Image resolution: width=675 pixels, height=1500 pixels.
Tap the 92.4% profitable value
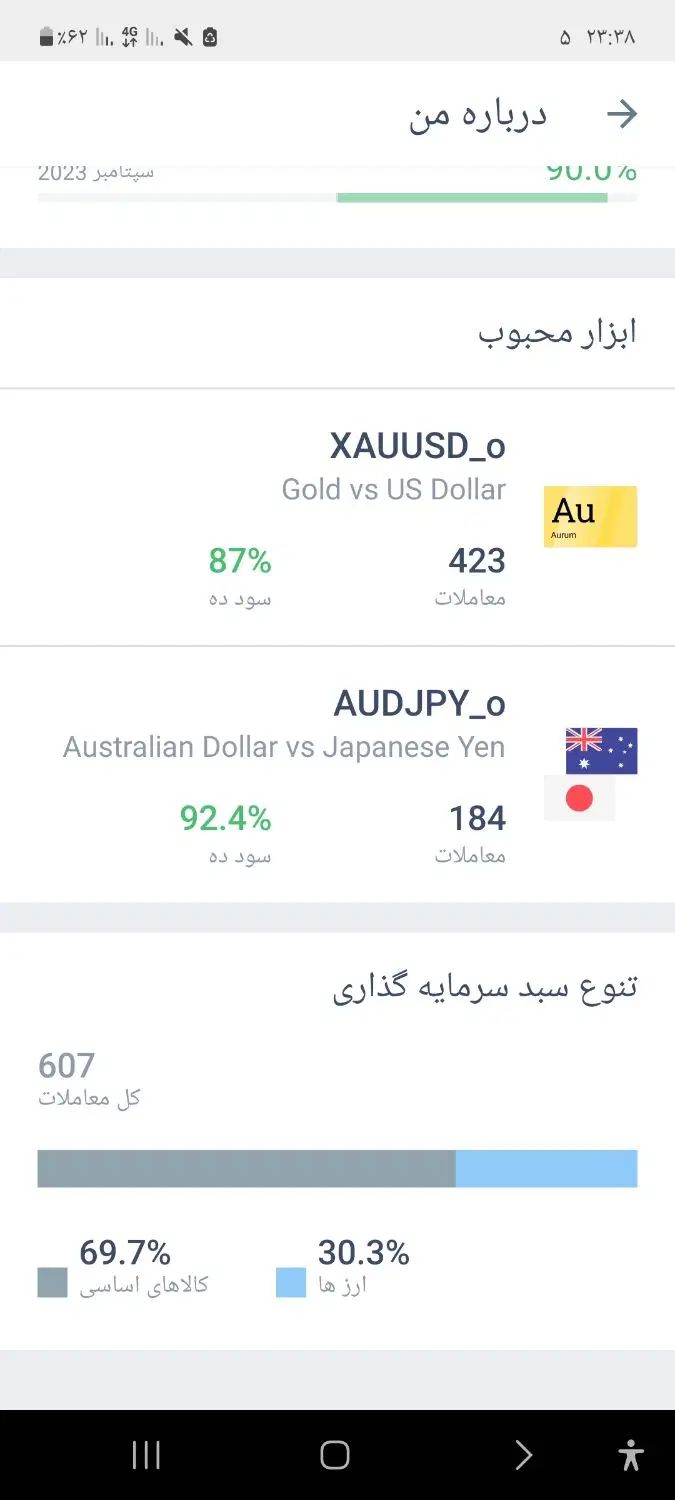[226, 819]
